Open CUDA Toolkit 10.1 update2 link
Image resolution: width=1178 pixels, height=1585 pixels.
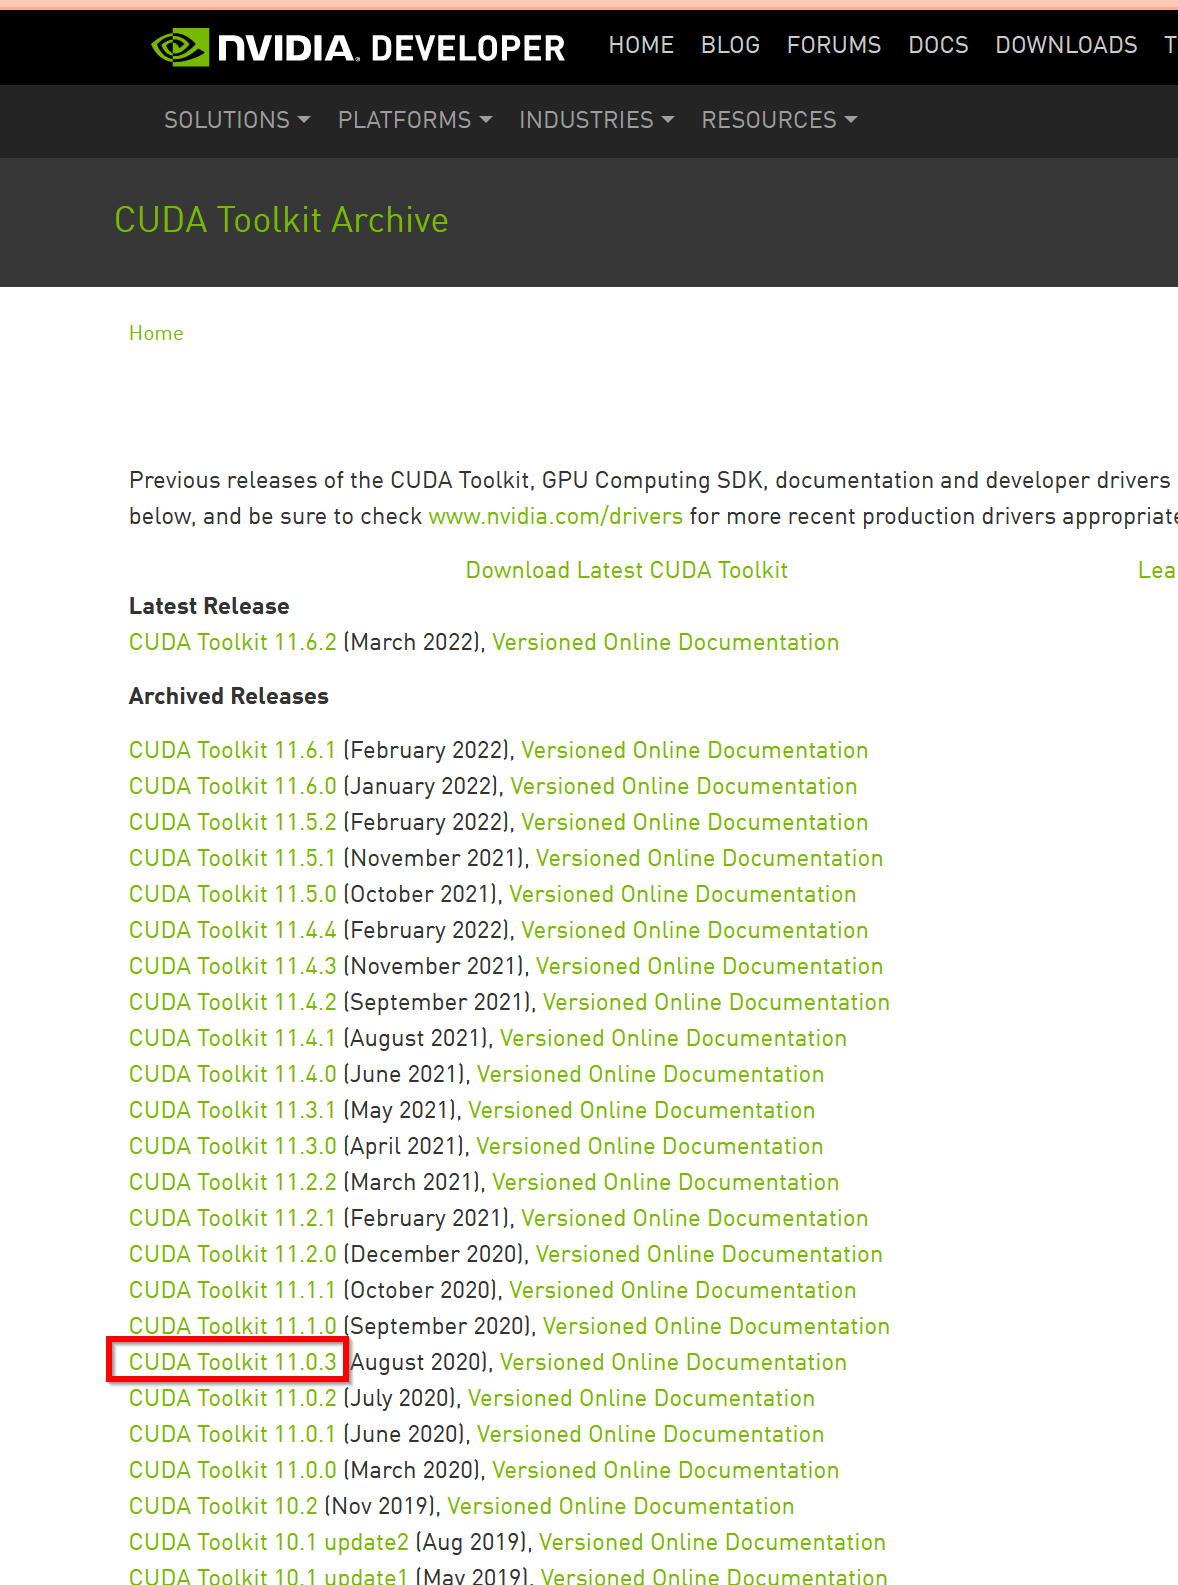[x=269, y=1542]
